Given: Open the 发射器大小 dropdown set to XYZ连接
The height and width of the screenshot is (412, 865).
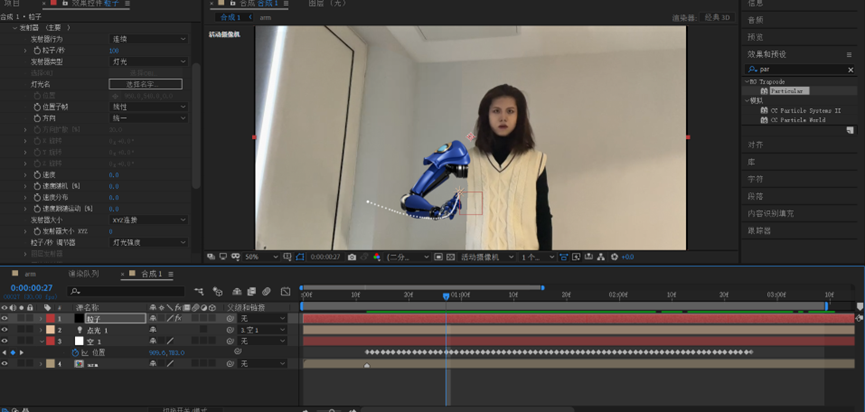Looking at the screenshot, I should pyautogui.click(x=148, y=220).
